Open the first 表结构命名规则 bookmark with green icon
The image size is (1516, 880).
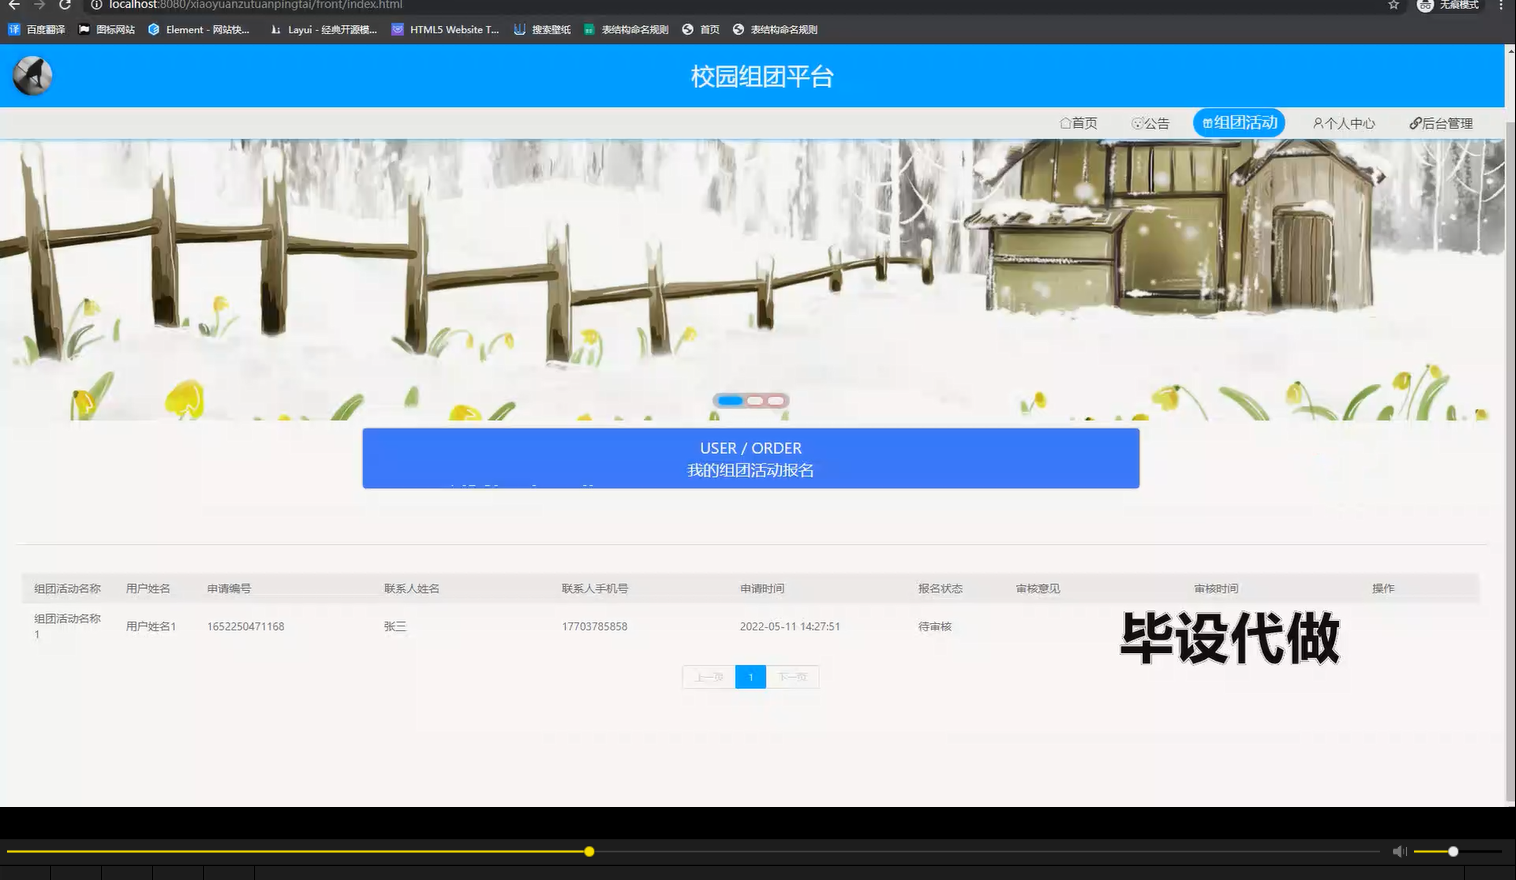(626, 30)
